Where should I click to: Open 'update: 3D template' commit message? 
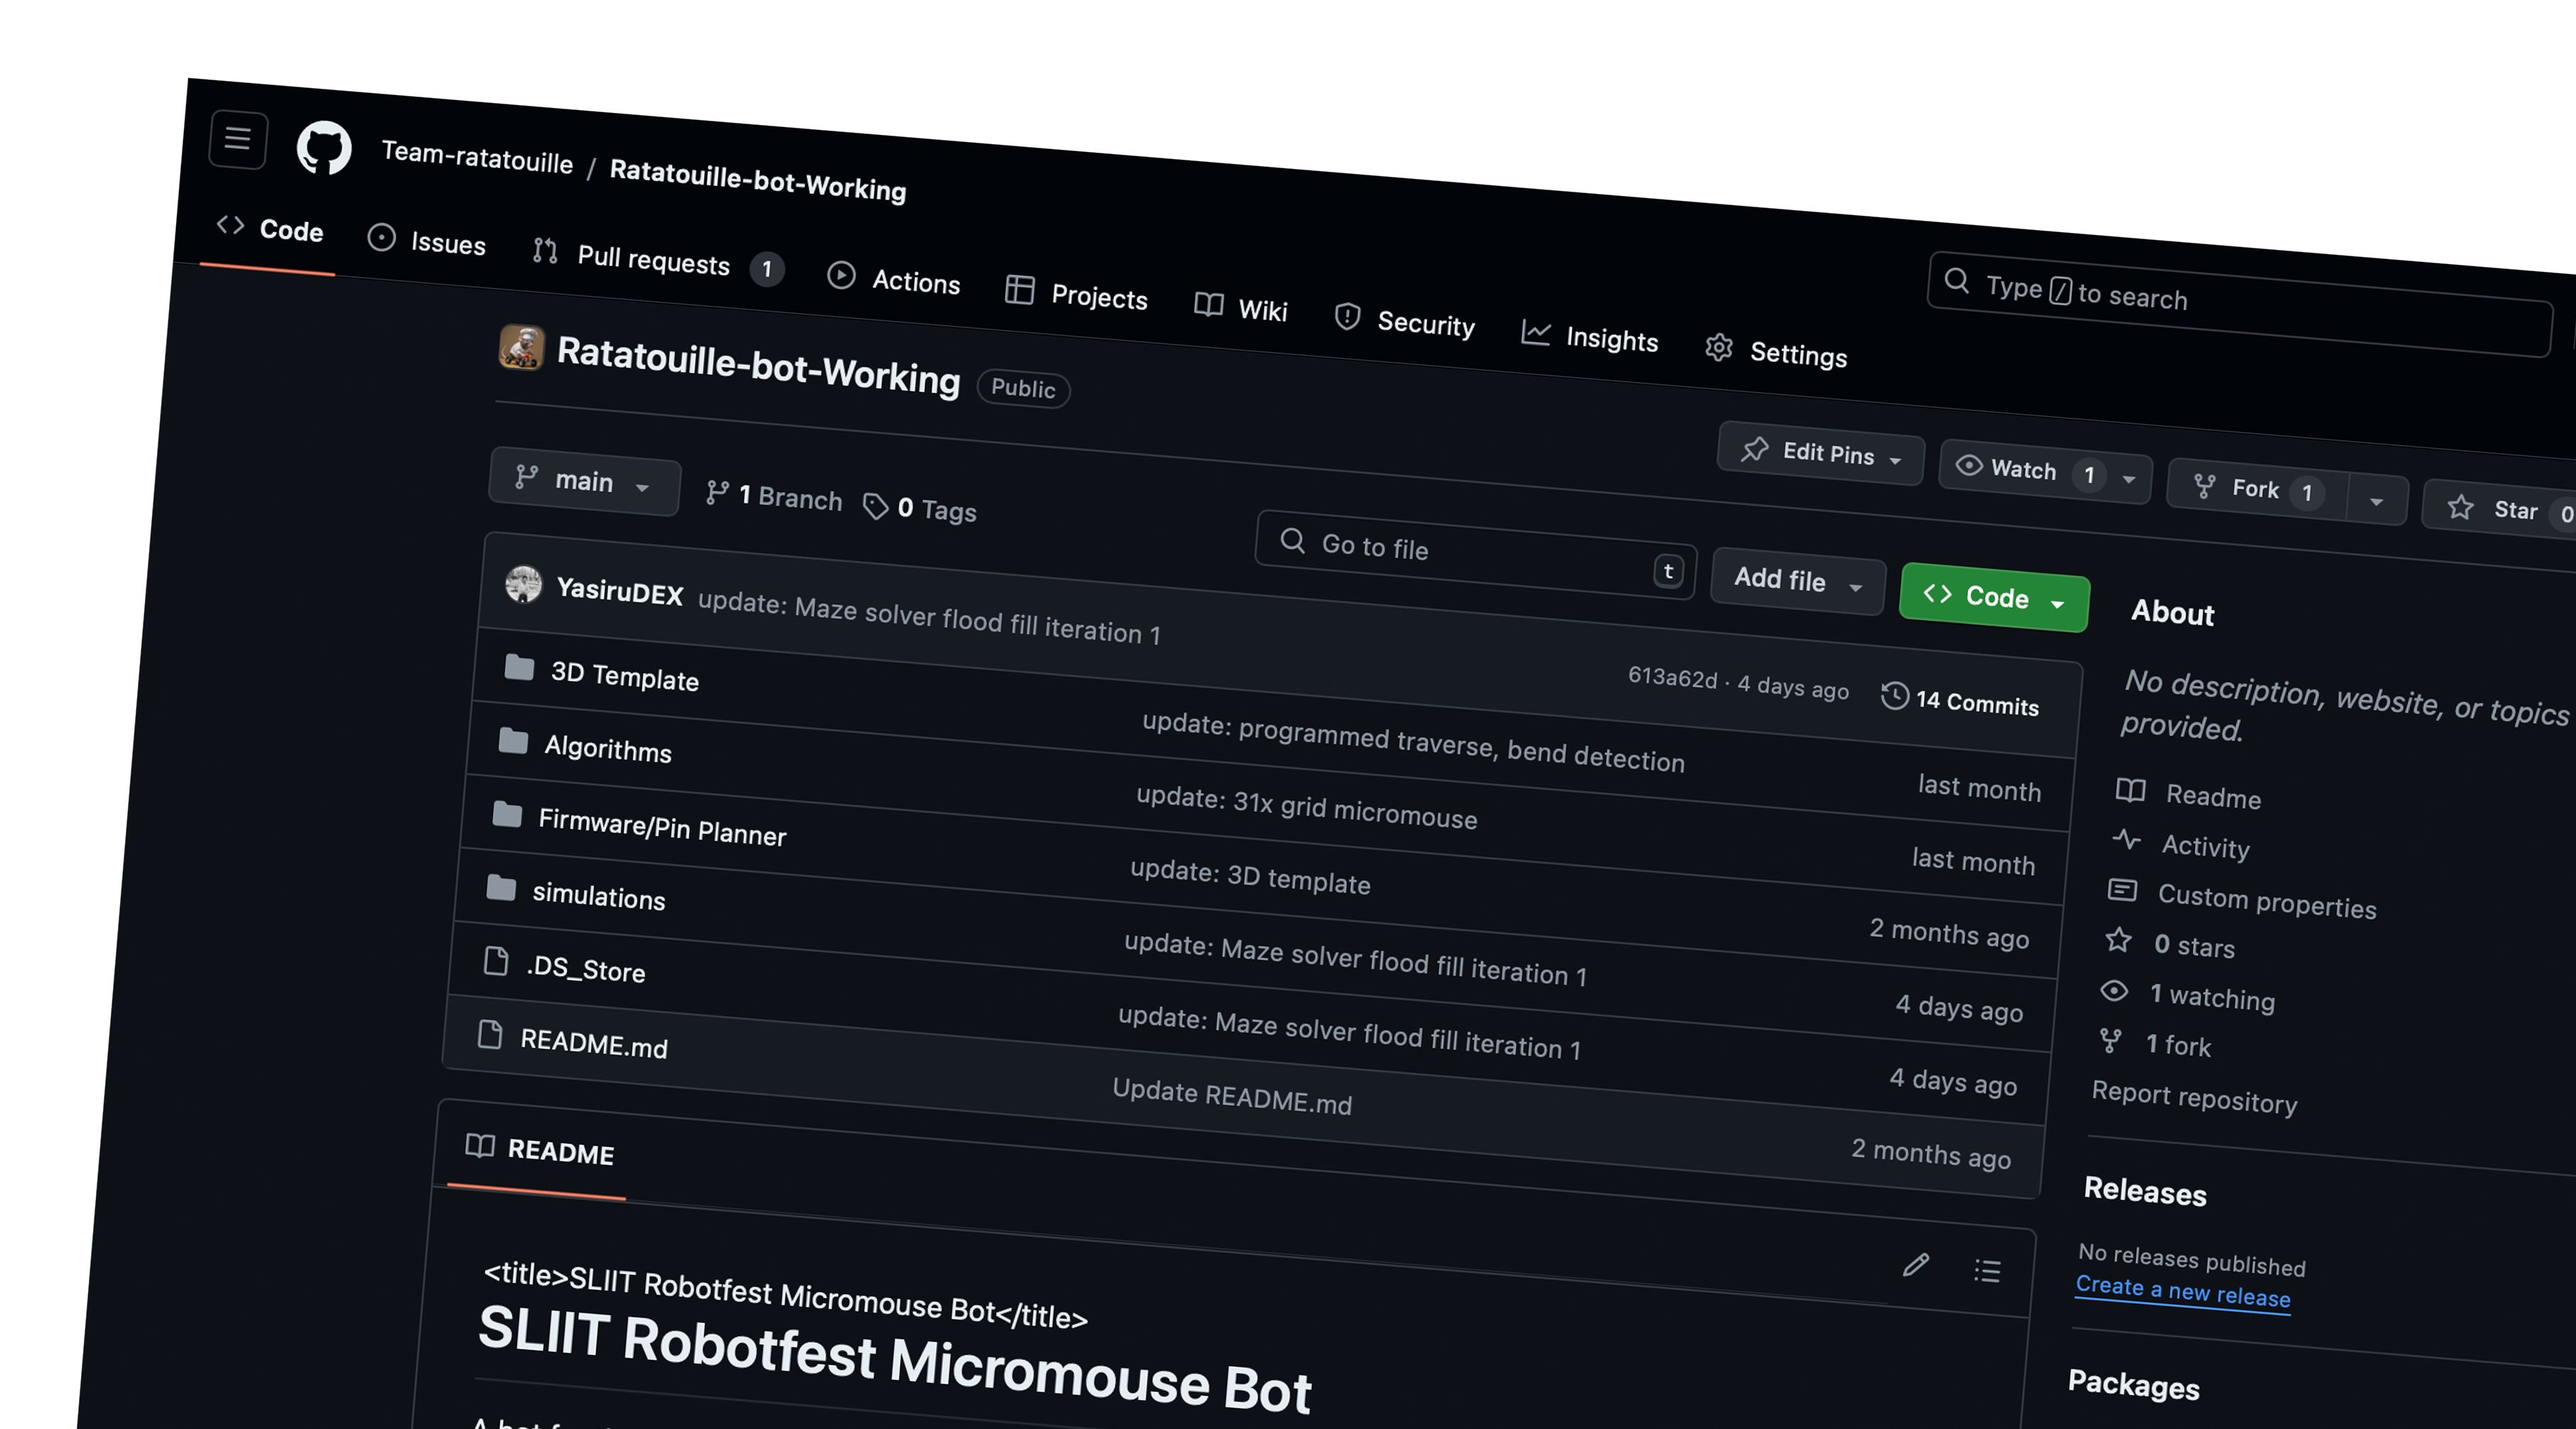point(1250,877)
